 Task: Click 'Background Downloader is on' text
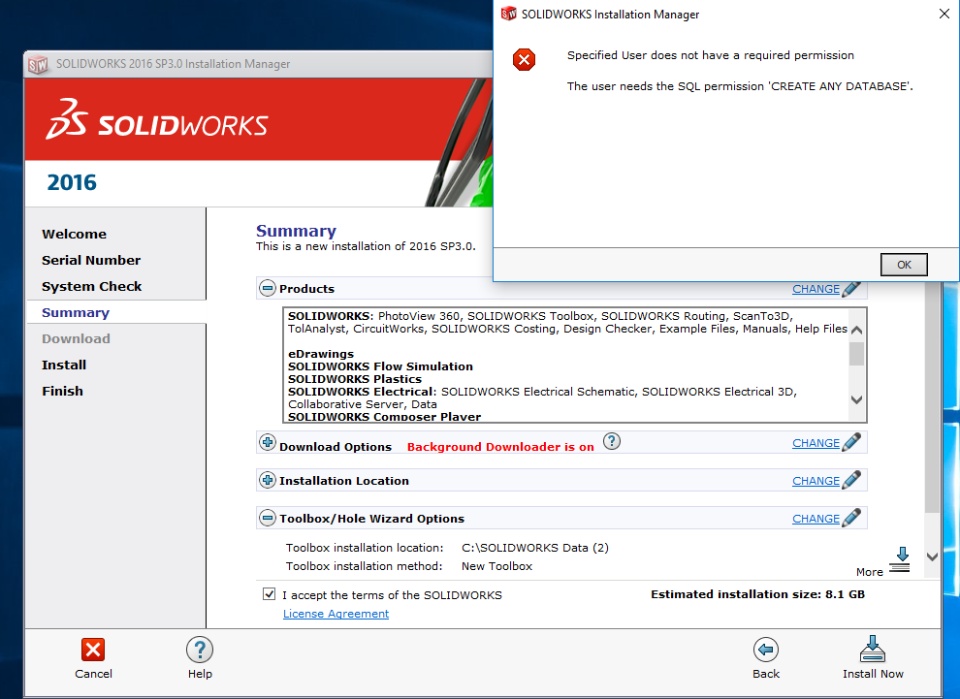(500, 447)
